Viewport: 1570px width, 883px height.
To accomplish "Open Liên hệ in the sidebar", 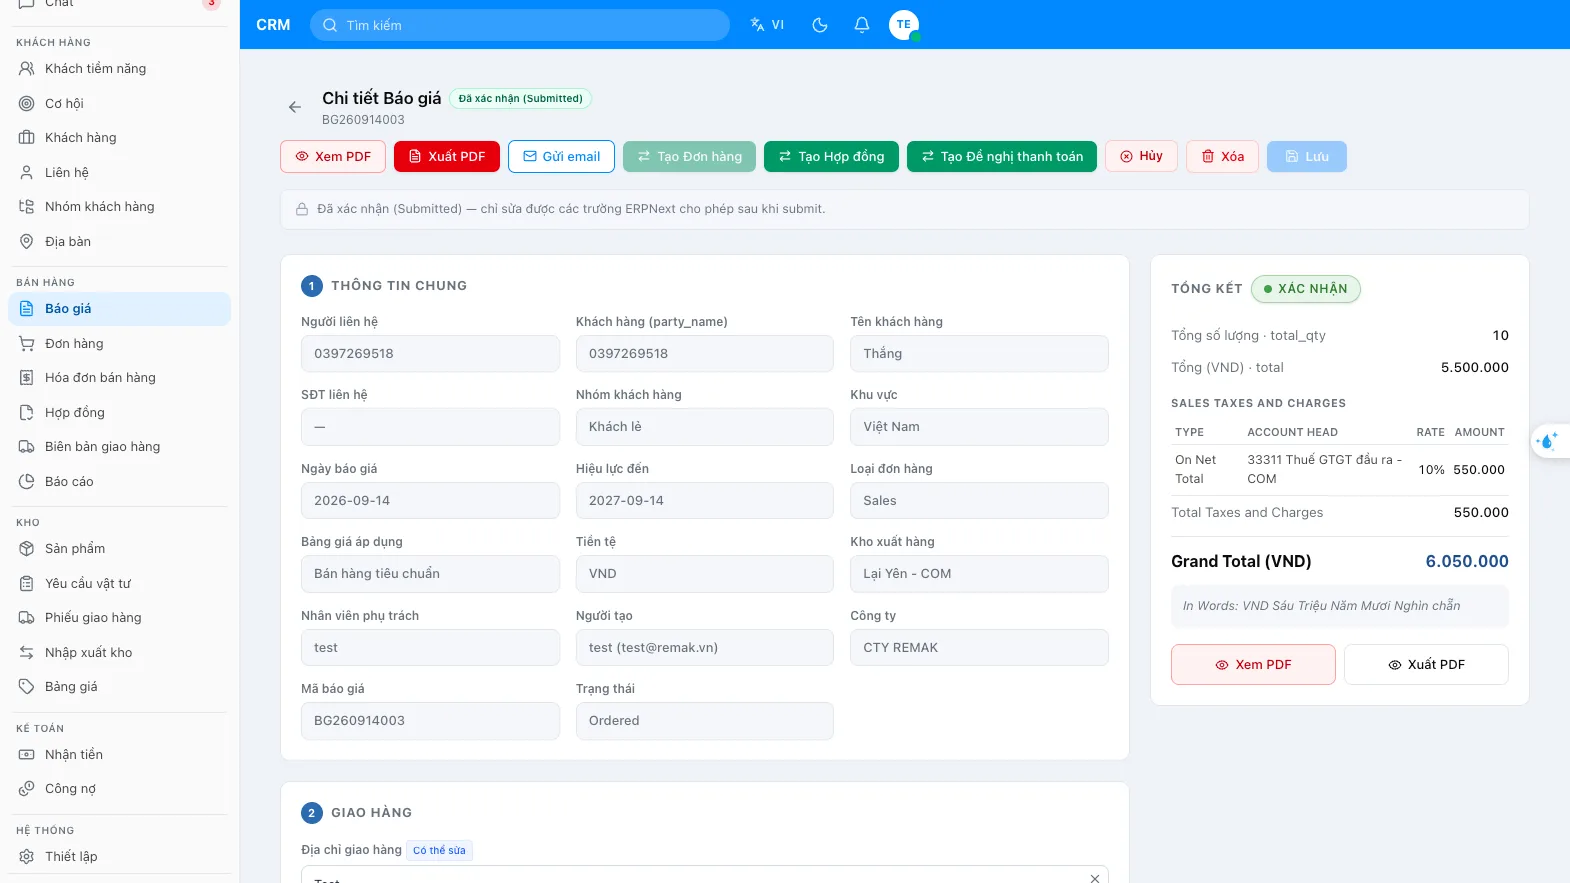I will coord(119,173).
